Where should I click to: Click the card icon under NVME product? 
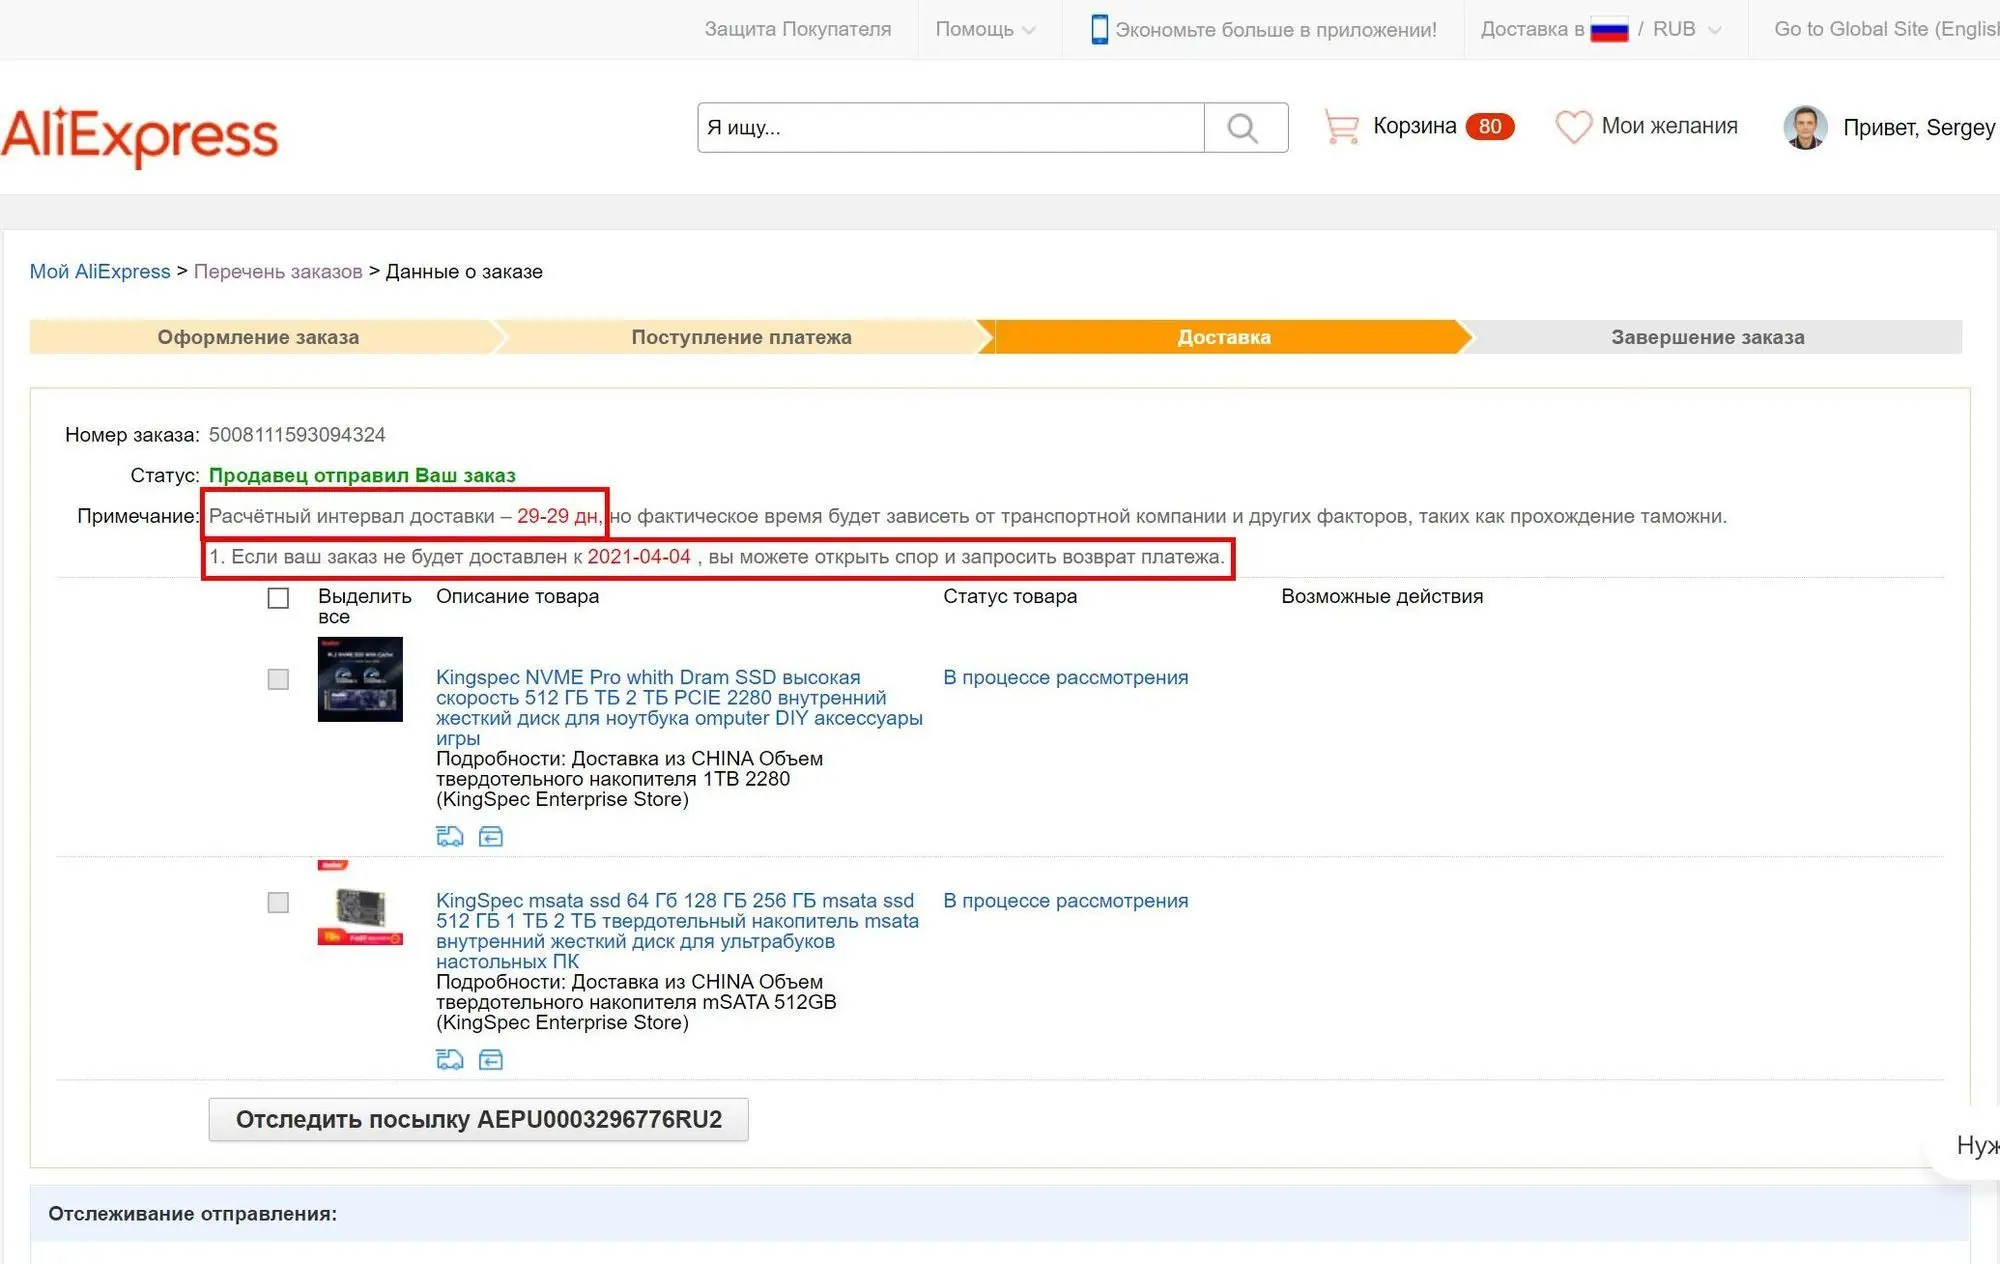[491, 836]
